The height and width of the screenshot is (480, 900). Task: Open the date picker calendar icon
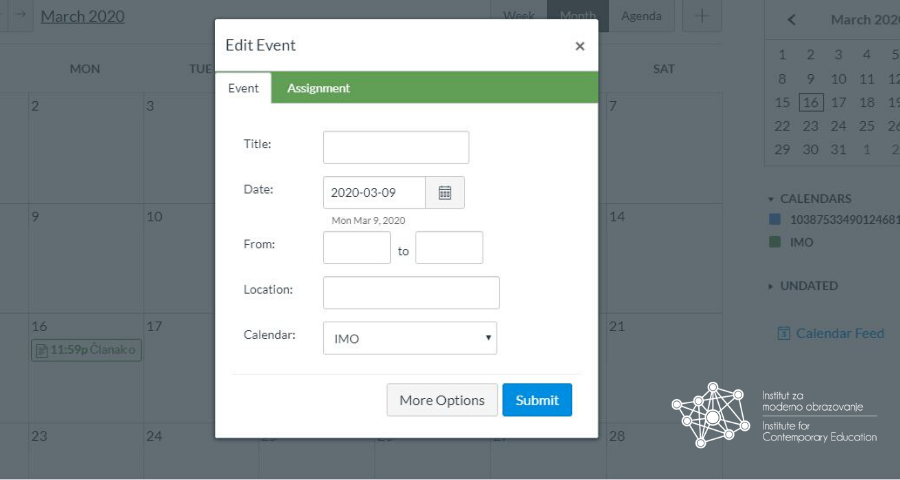445,192
